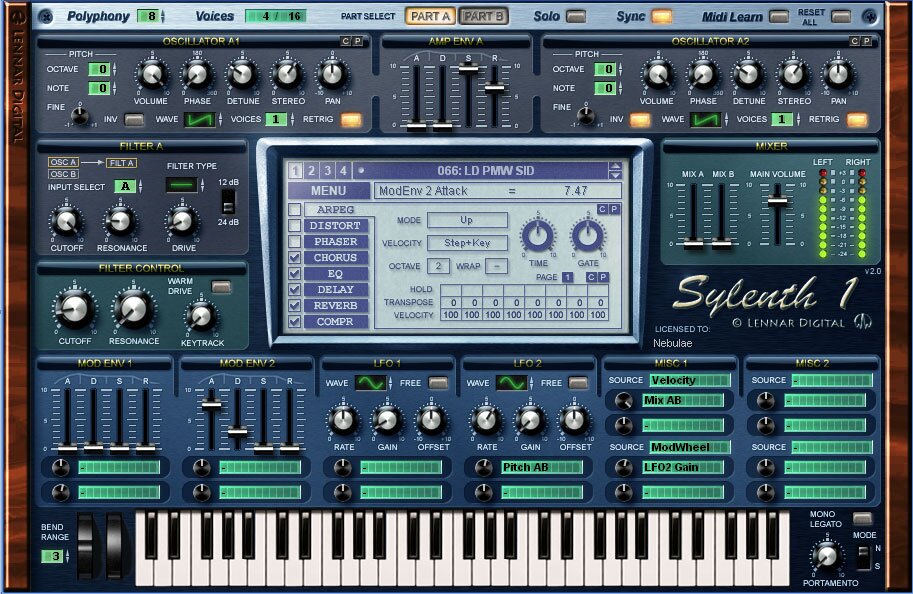Open arpeggiator Mode dropdown showing Up

coord(467,220)
